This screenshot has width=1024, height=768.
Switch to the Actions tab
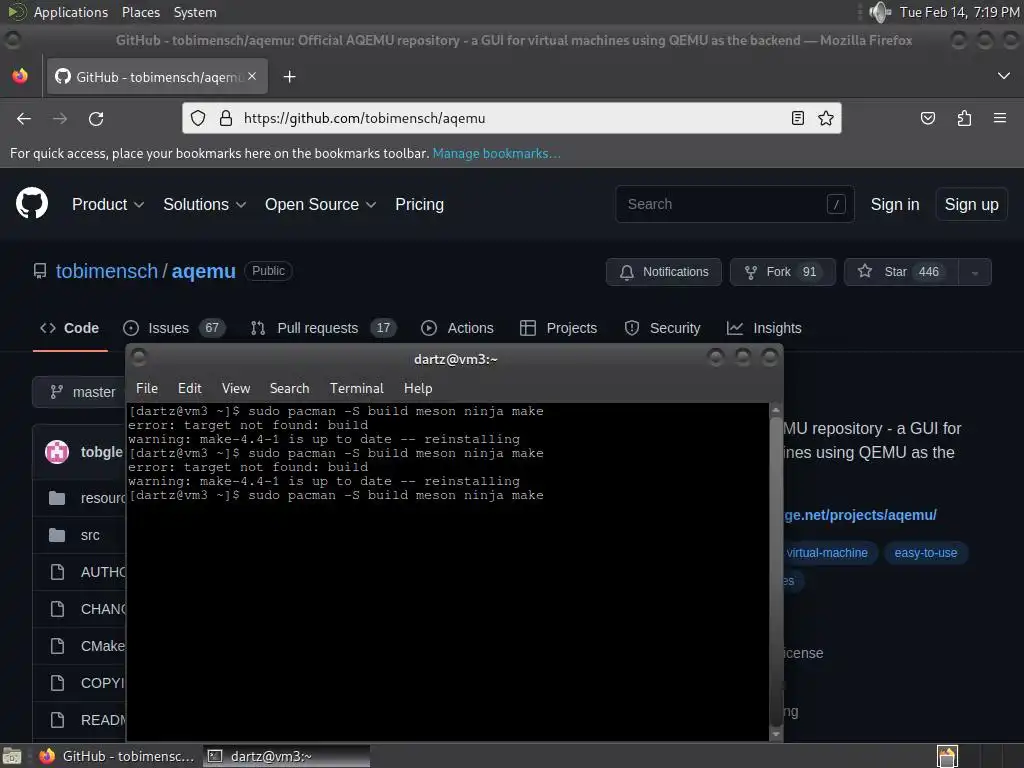tap(457, 328)
